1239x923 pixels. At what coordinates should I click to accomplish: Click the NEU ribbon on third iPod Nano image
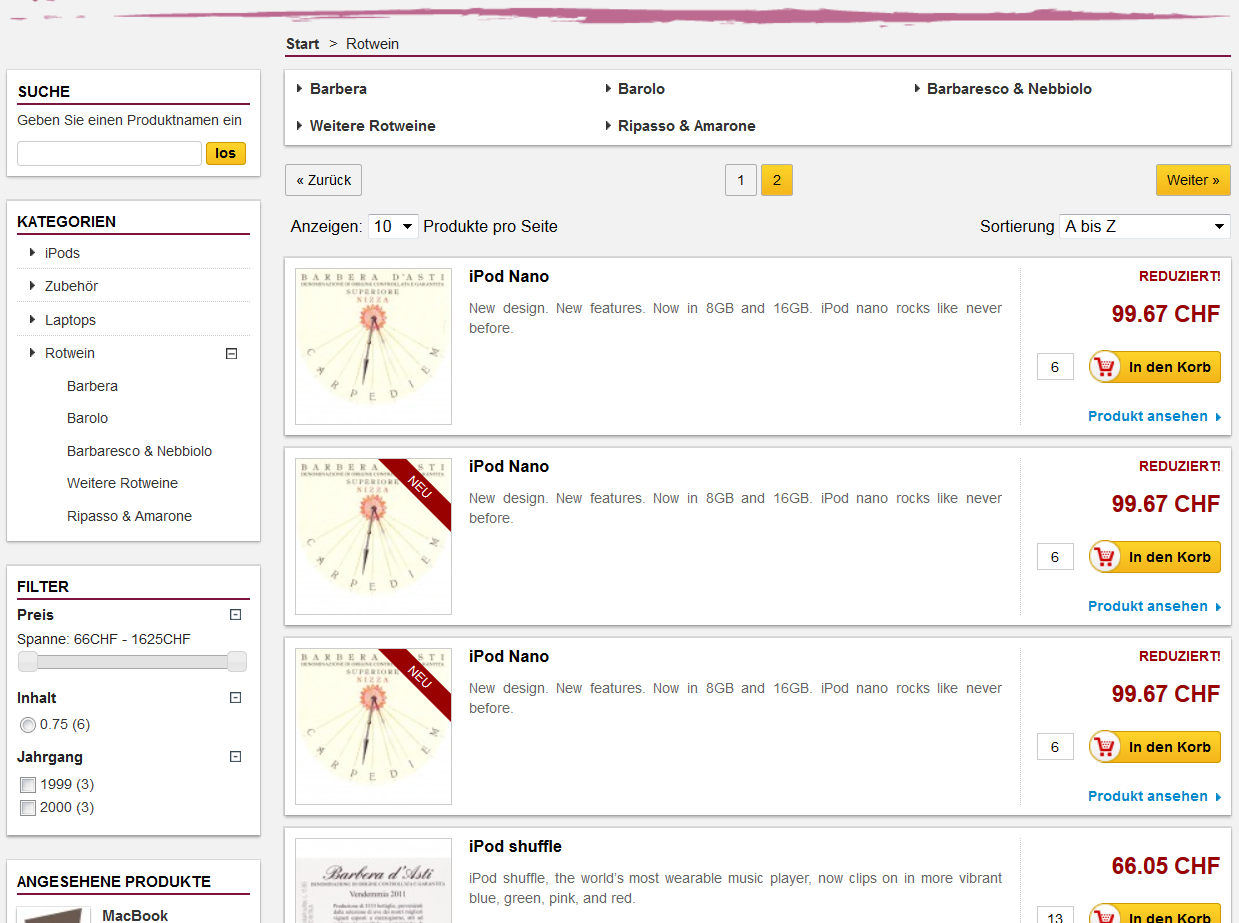coord(418,682)
